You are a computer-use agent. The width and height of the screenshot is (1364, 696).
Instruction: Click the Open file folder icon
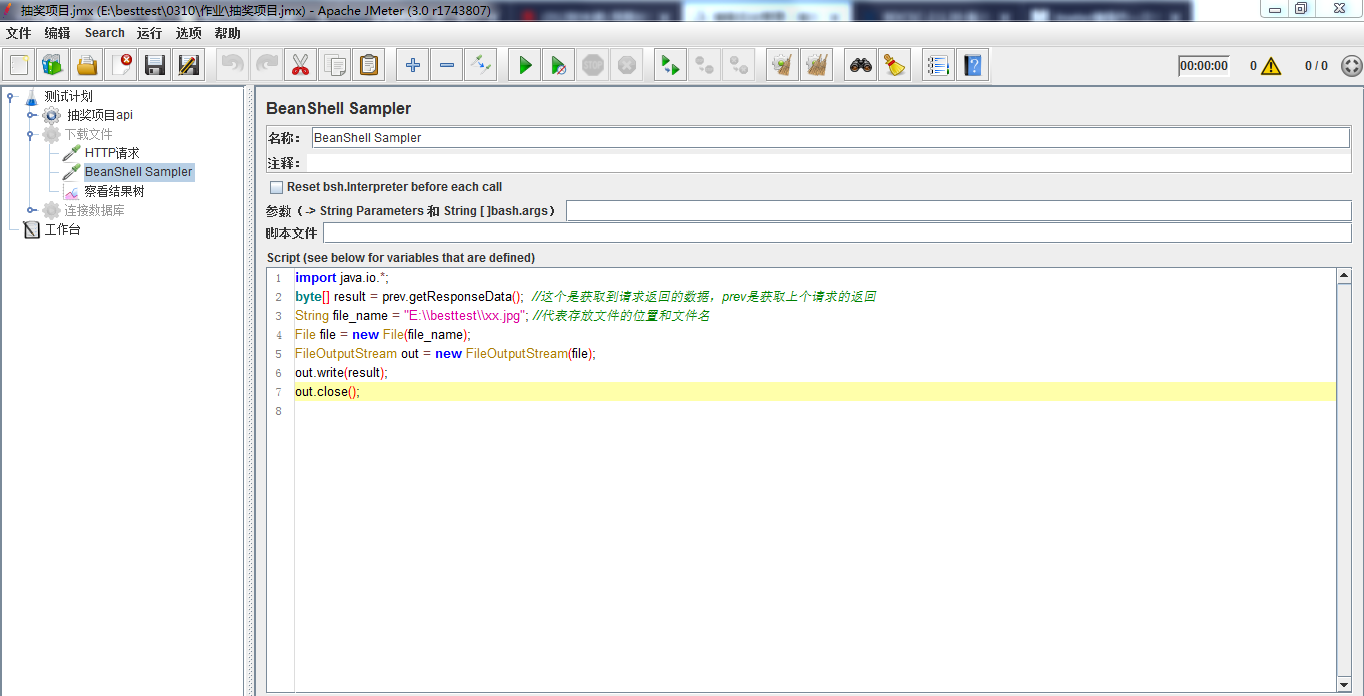coord(87,66)
